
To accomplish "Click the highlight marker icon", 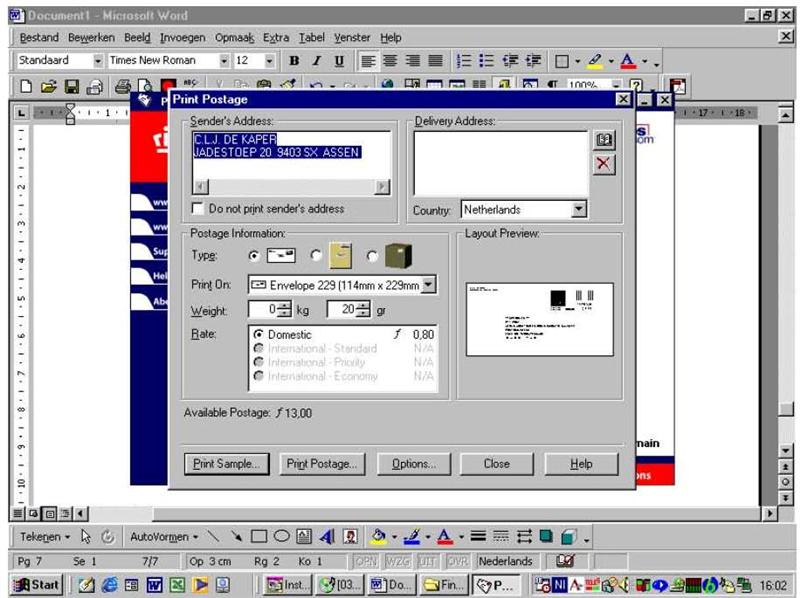I will pyautogui.click(x=595, y=61).
